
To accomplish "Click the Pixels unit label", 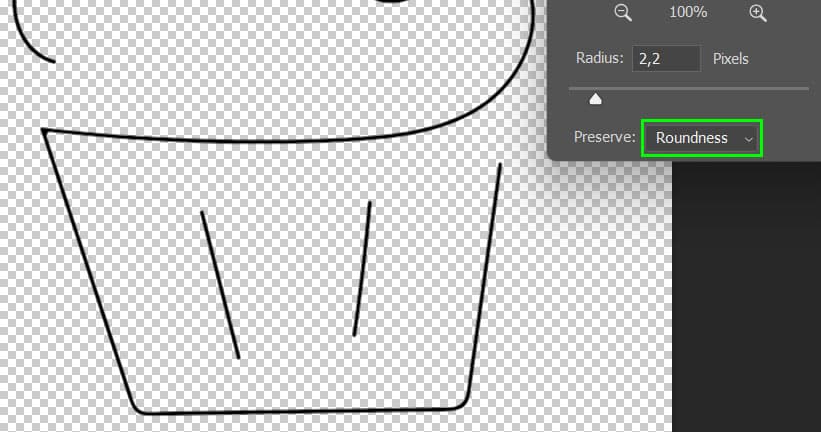I will 730,59.
